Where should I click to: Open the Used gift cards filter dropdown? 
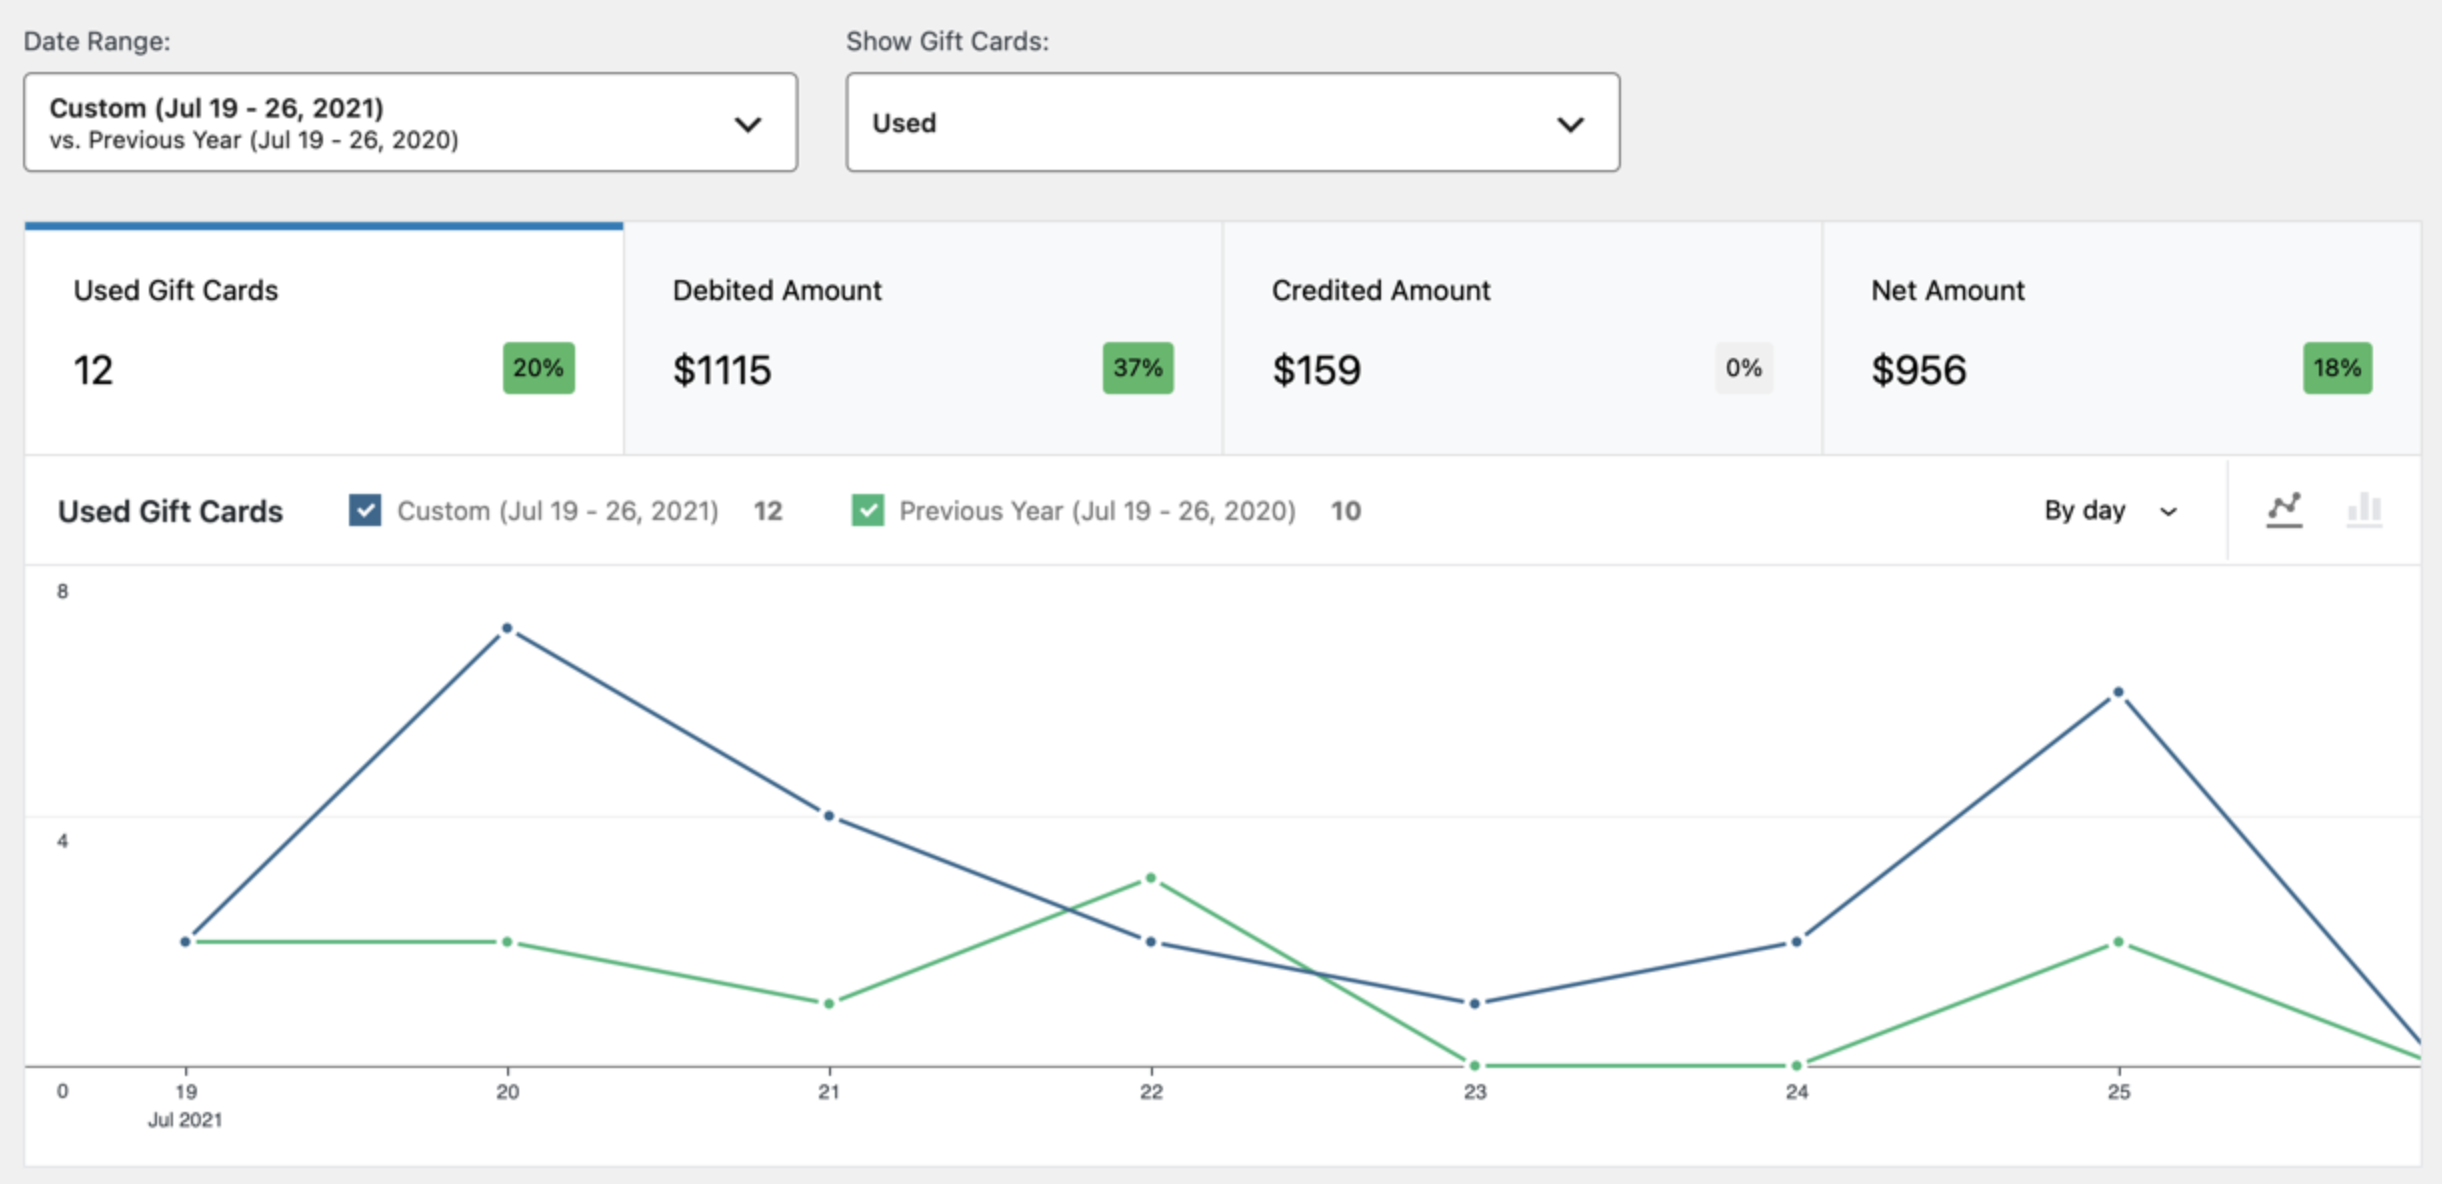pyautogui.click(x=1233, y=122)
